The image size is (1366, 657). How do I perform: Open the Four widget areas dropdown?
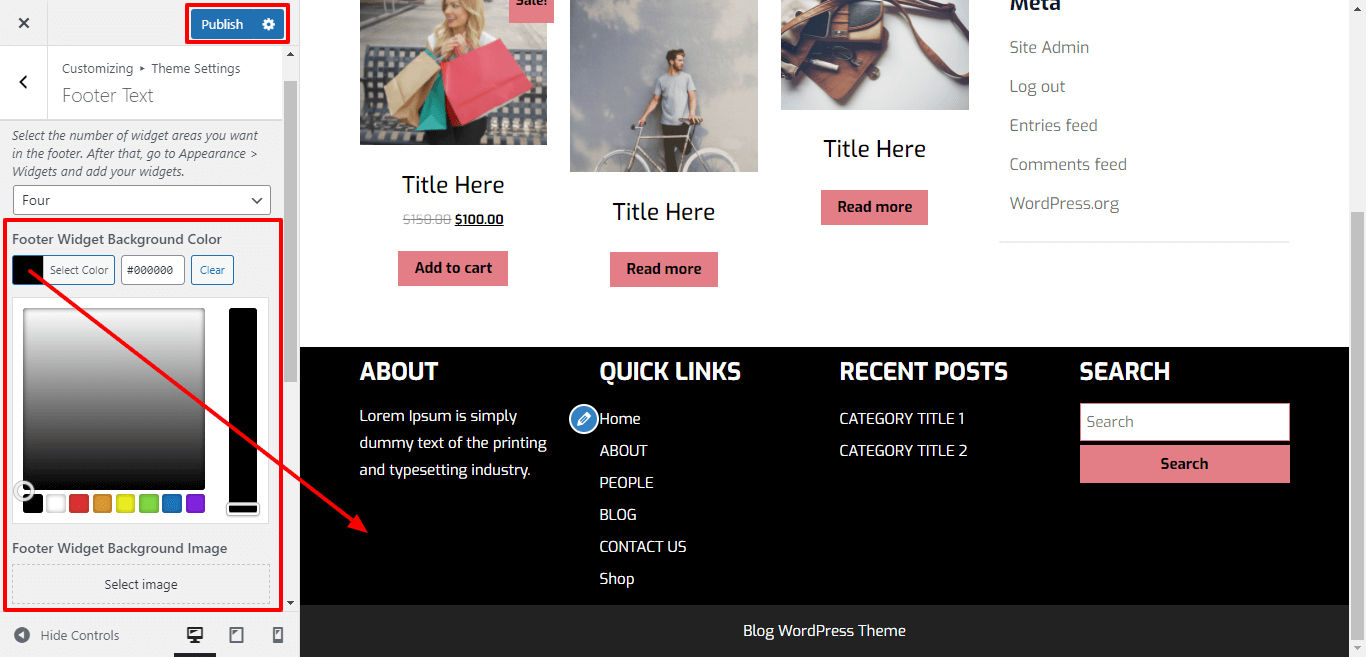(x=142, y=200)
